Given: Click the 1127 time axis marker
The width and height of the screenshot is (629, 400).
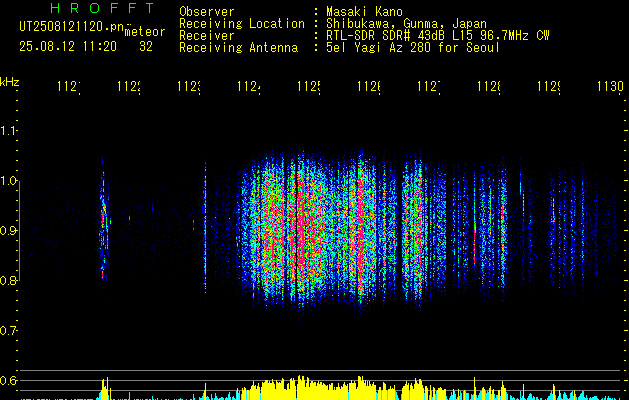Looking at the screenshot, I should [x=429, y=86].
